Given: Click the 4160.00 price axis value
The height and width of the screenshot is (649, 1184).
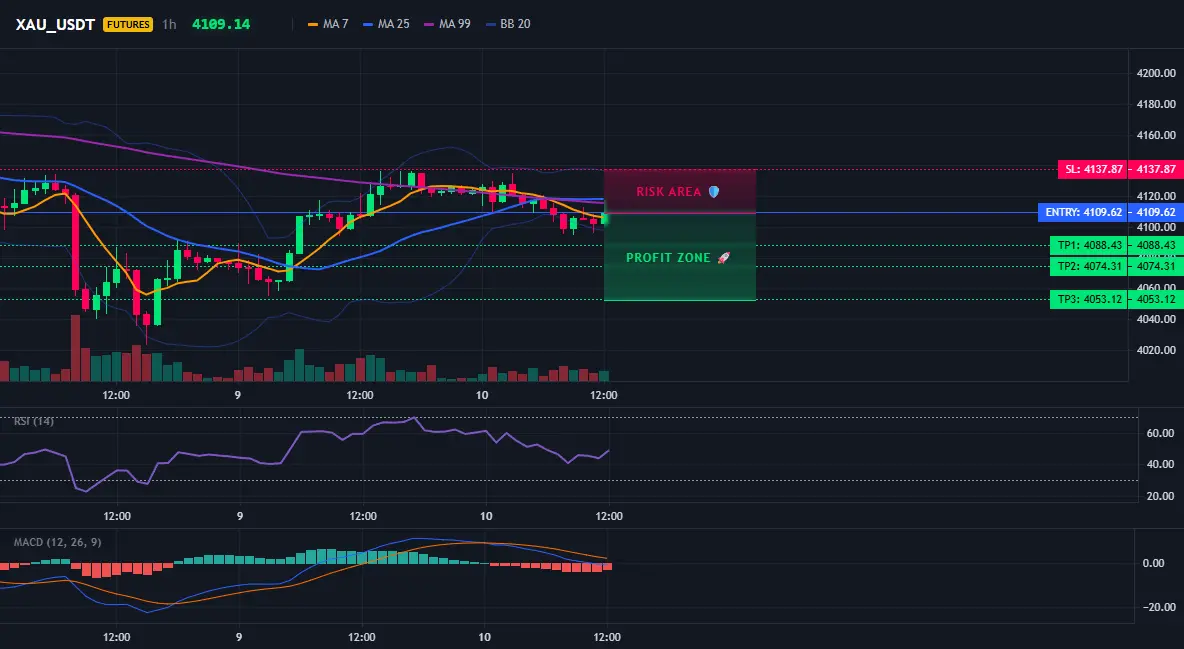Looking at the screenshot, I should [x=1156, y=135].
